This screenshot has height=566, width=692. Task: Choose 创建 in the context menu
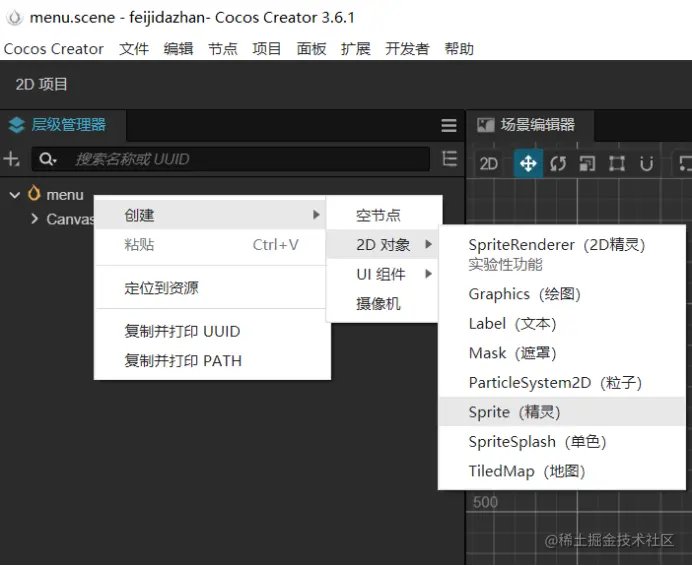click(x=210, y=215)
